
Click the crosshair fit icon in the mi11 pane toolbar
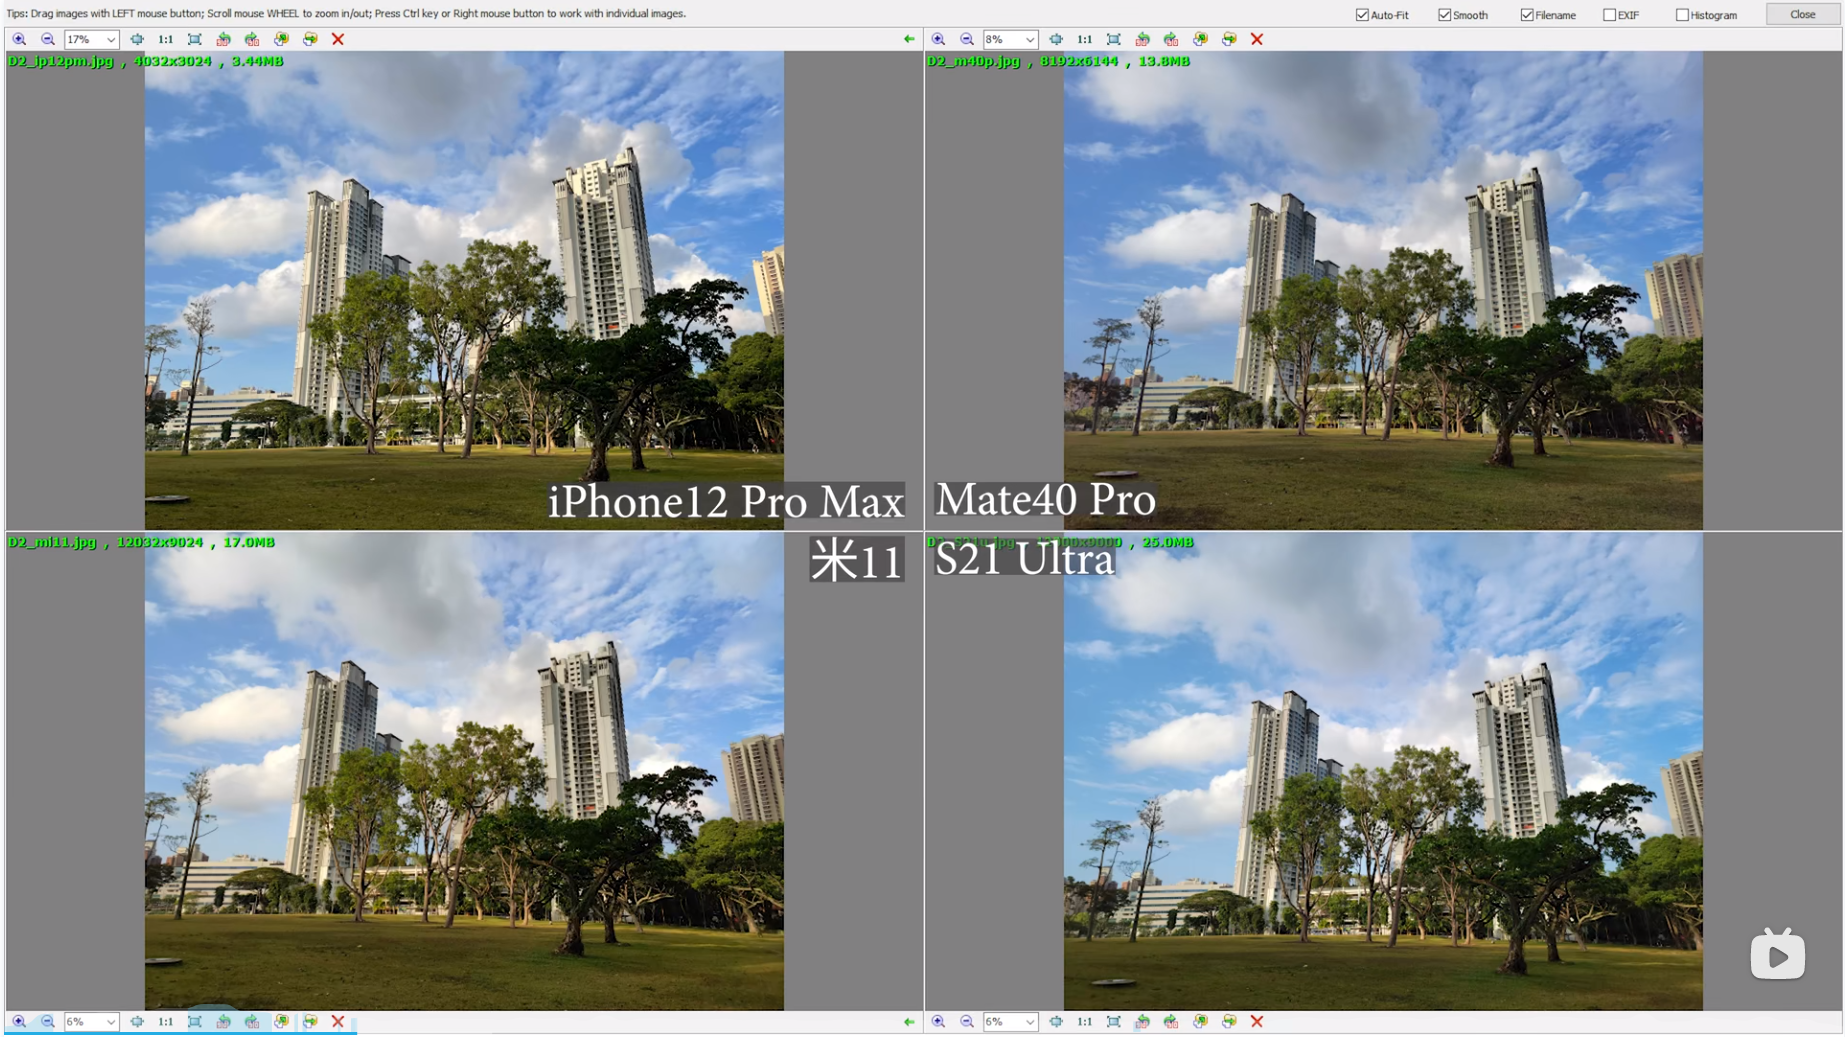[137, 1021]
